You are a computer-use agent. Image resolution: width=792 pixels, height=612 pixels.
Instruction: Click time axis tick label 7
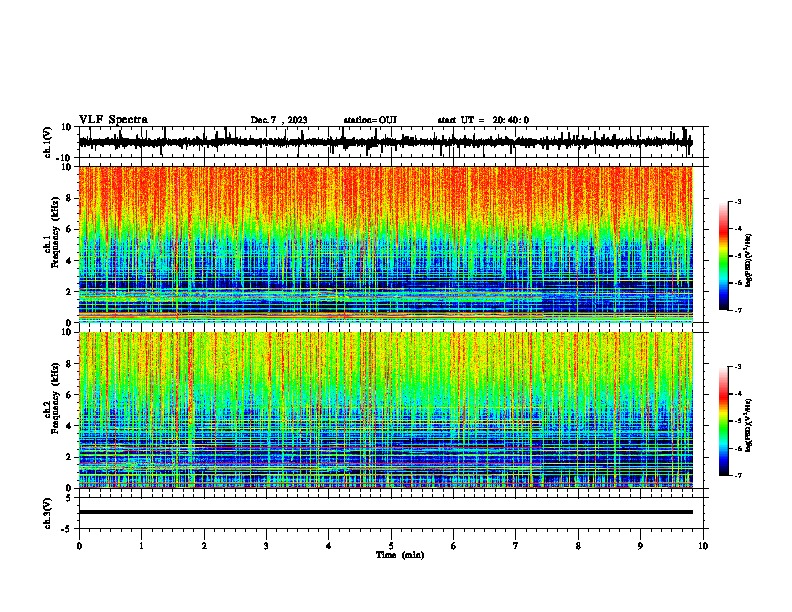[516, 546]
